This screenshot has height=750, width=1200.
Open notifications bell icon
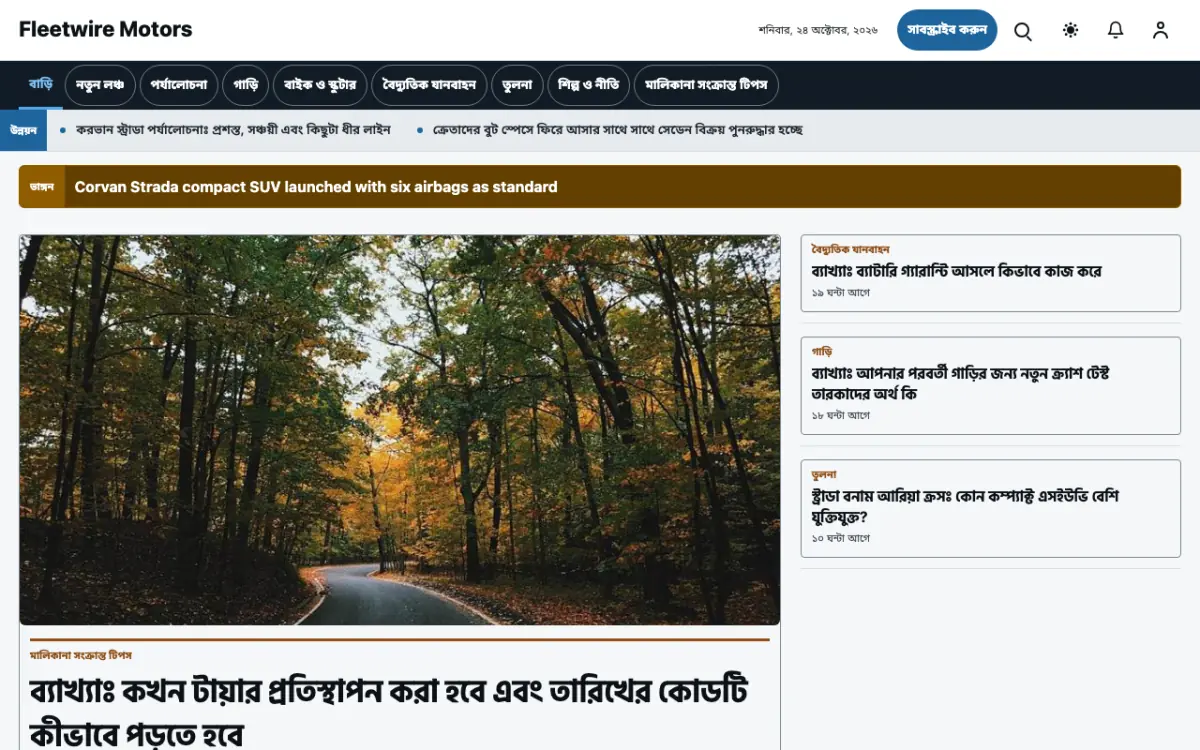(x=1115, y=30)
